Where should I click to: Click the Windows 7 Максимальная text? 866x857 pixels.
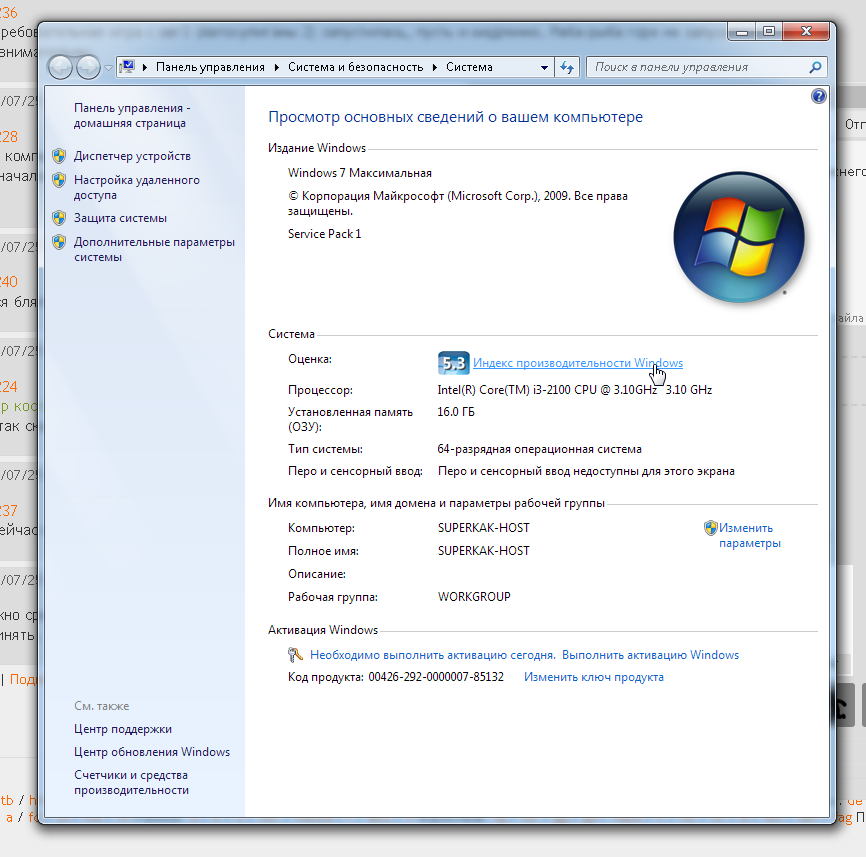pyautogui.click(x=360, y=173)
